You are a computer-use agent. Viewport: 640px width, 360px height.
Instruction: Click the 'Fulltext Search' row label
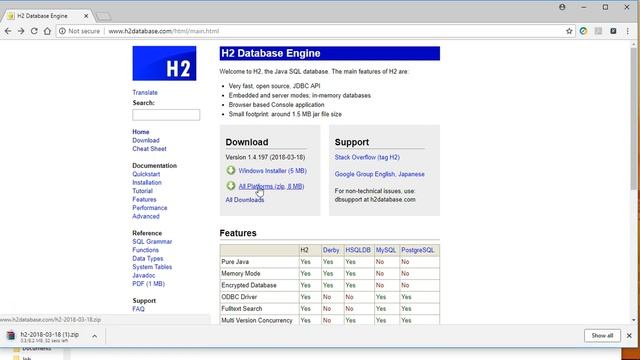pos(242,309)
